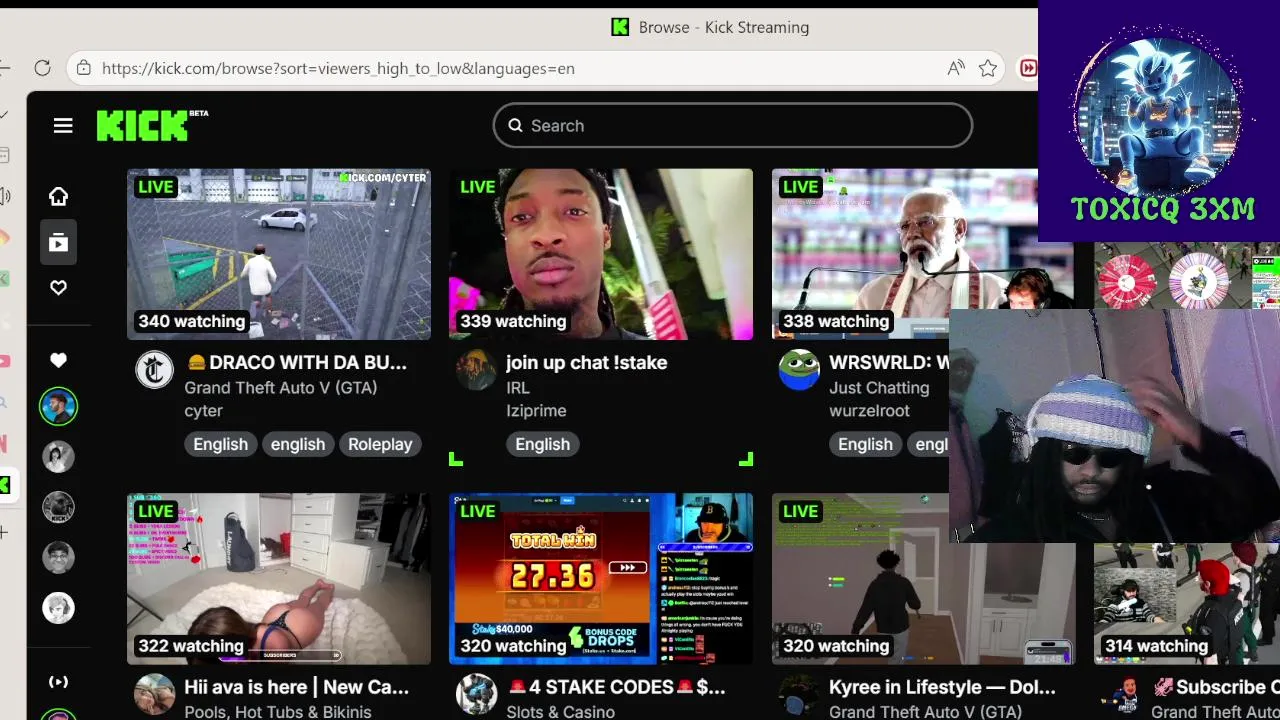Open the 340 watching GTA stream thumbnail
This screenshot has width=1280, height=720.
pos(279,254)
